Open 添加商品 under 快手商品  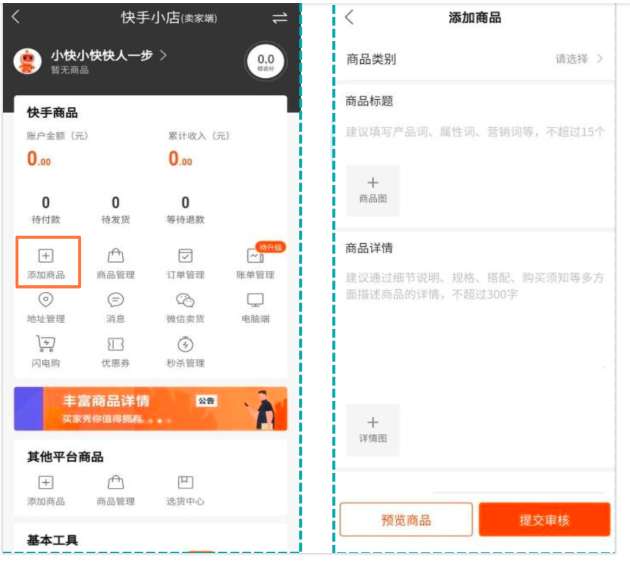pyautogui.click(x=46, y=264)
